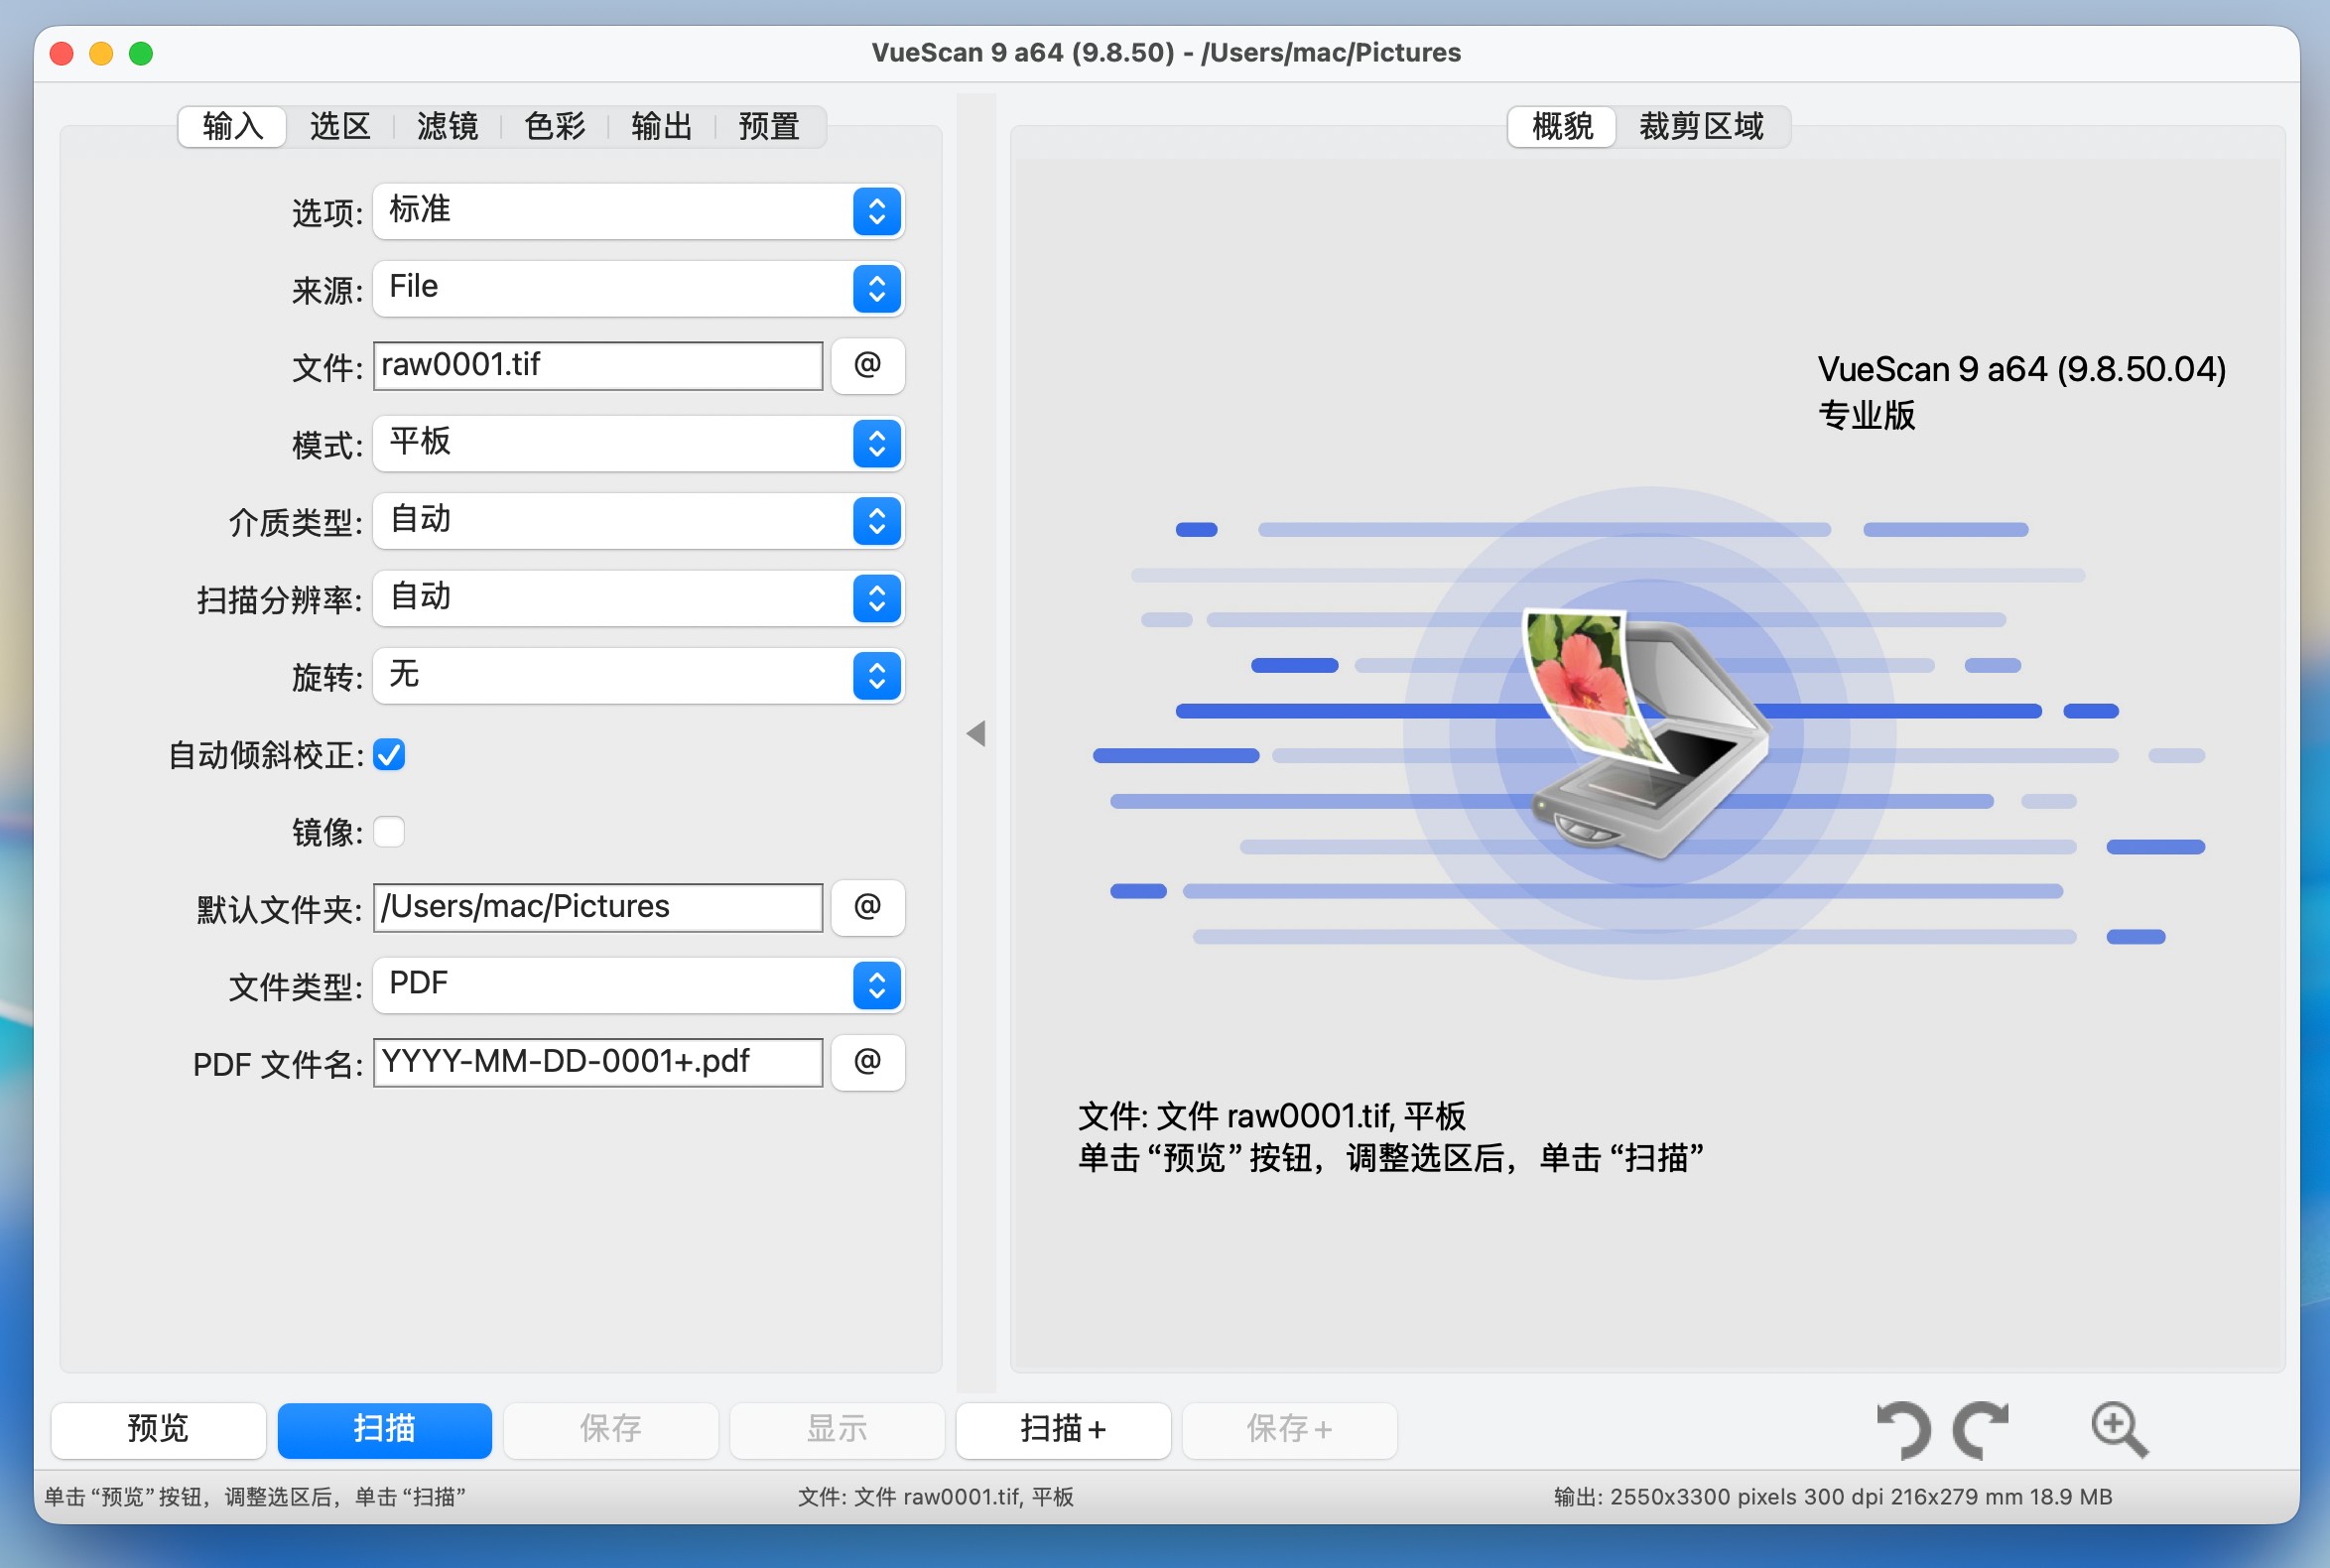Open the 旋转 dropdown showing 无
Screen dimensions: 2330x1568
tap(638, 675)
